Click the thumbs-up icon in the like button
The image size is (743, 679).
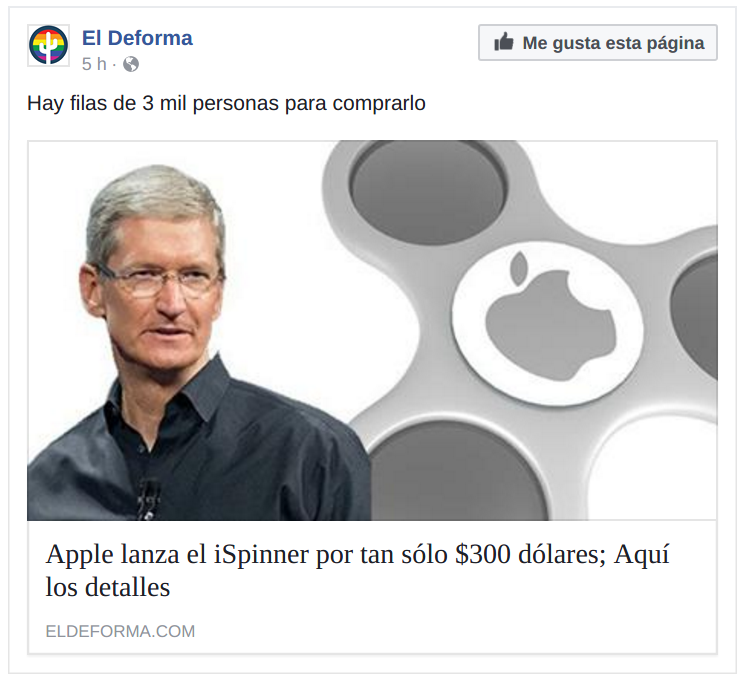[504, 42]
